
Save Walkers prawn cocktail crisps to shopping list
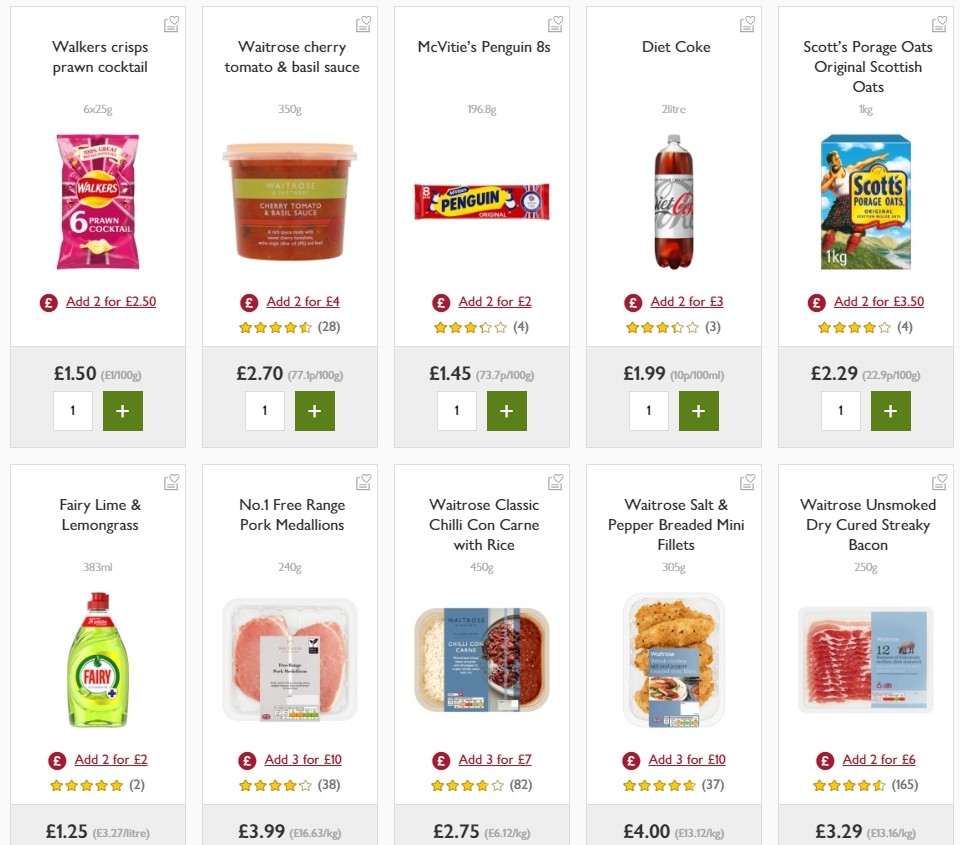tap(171, 23)
